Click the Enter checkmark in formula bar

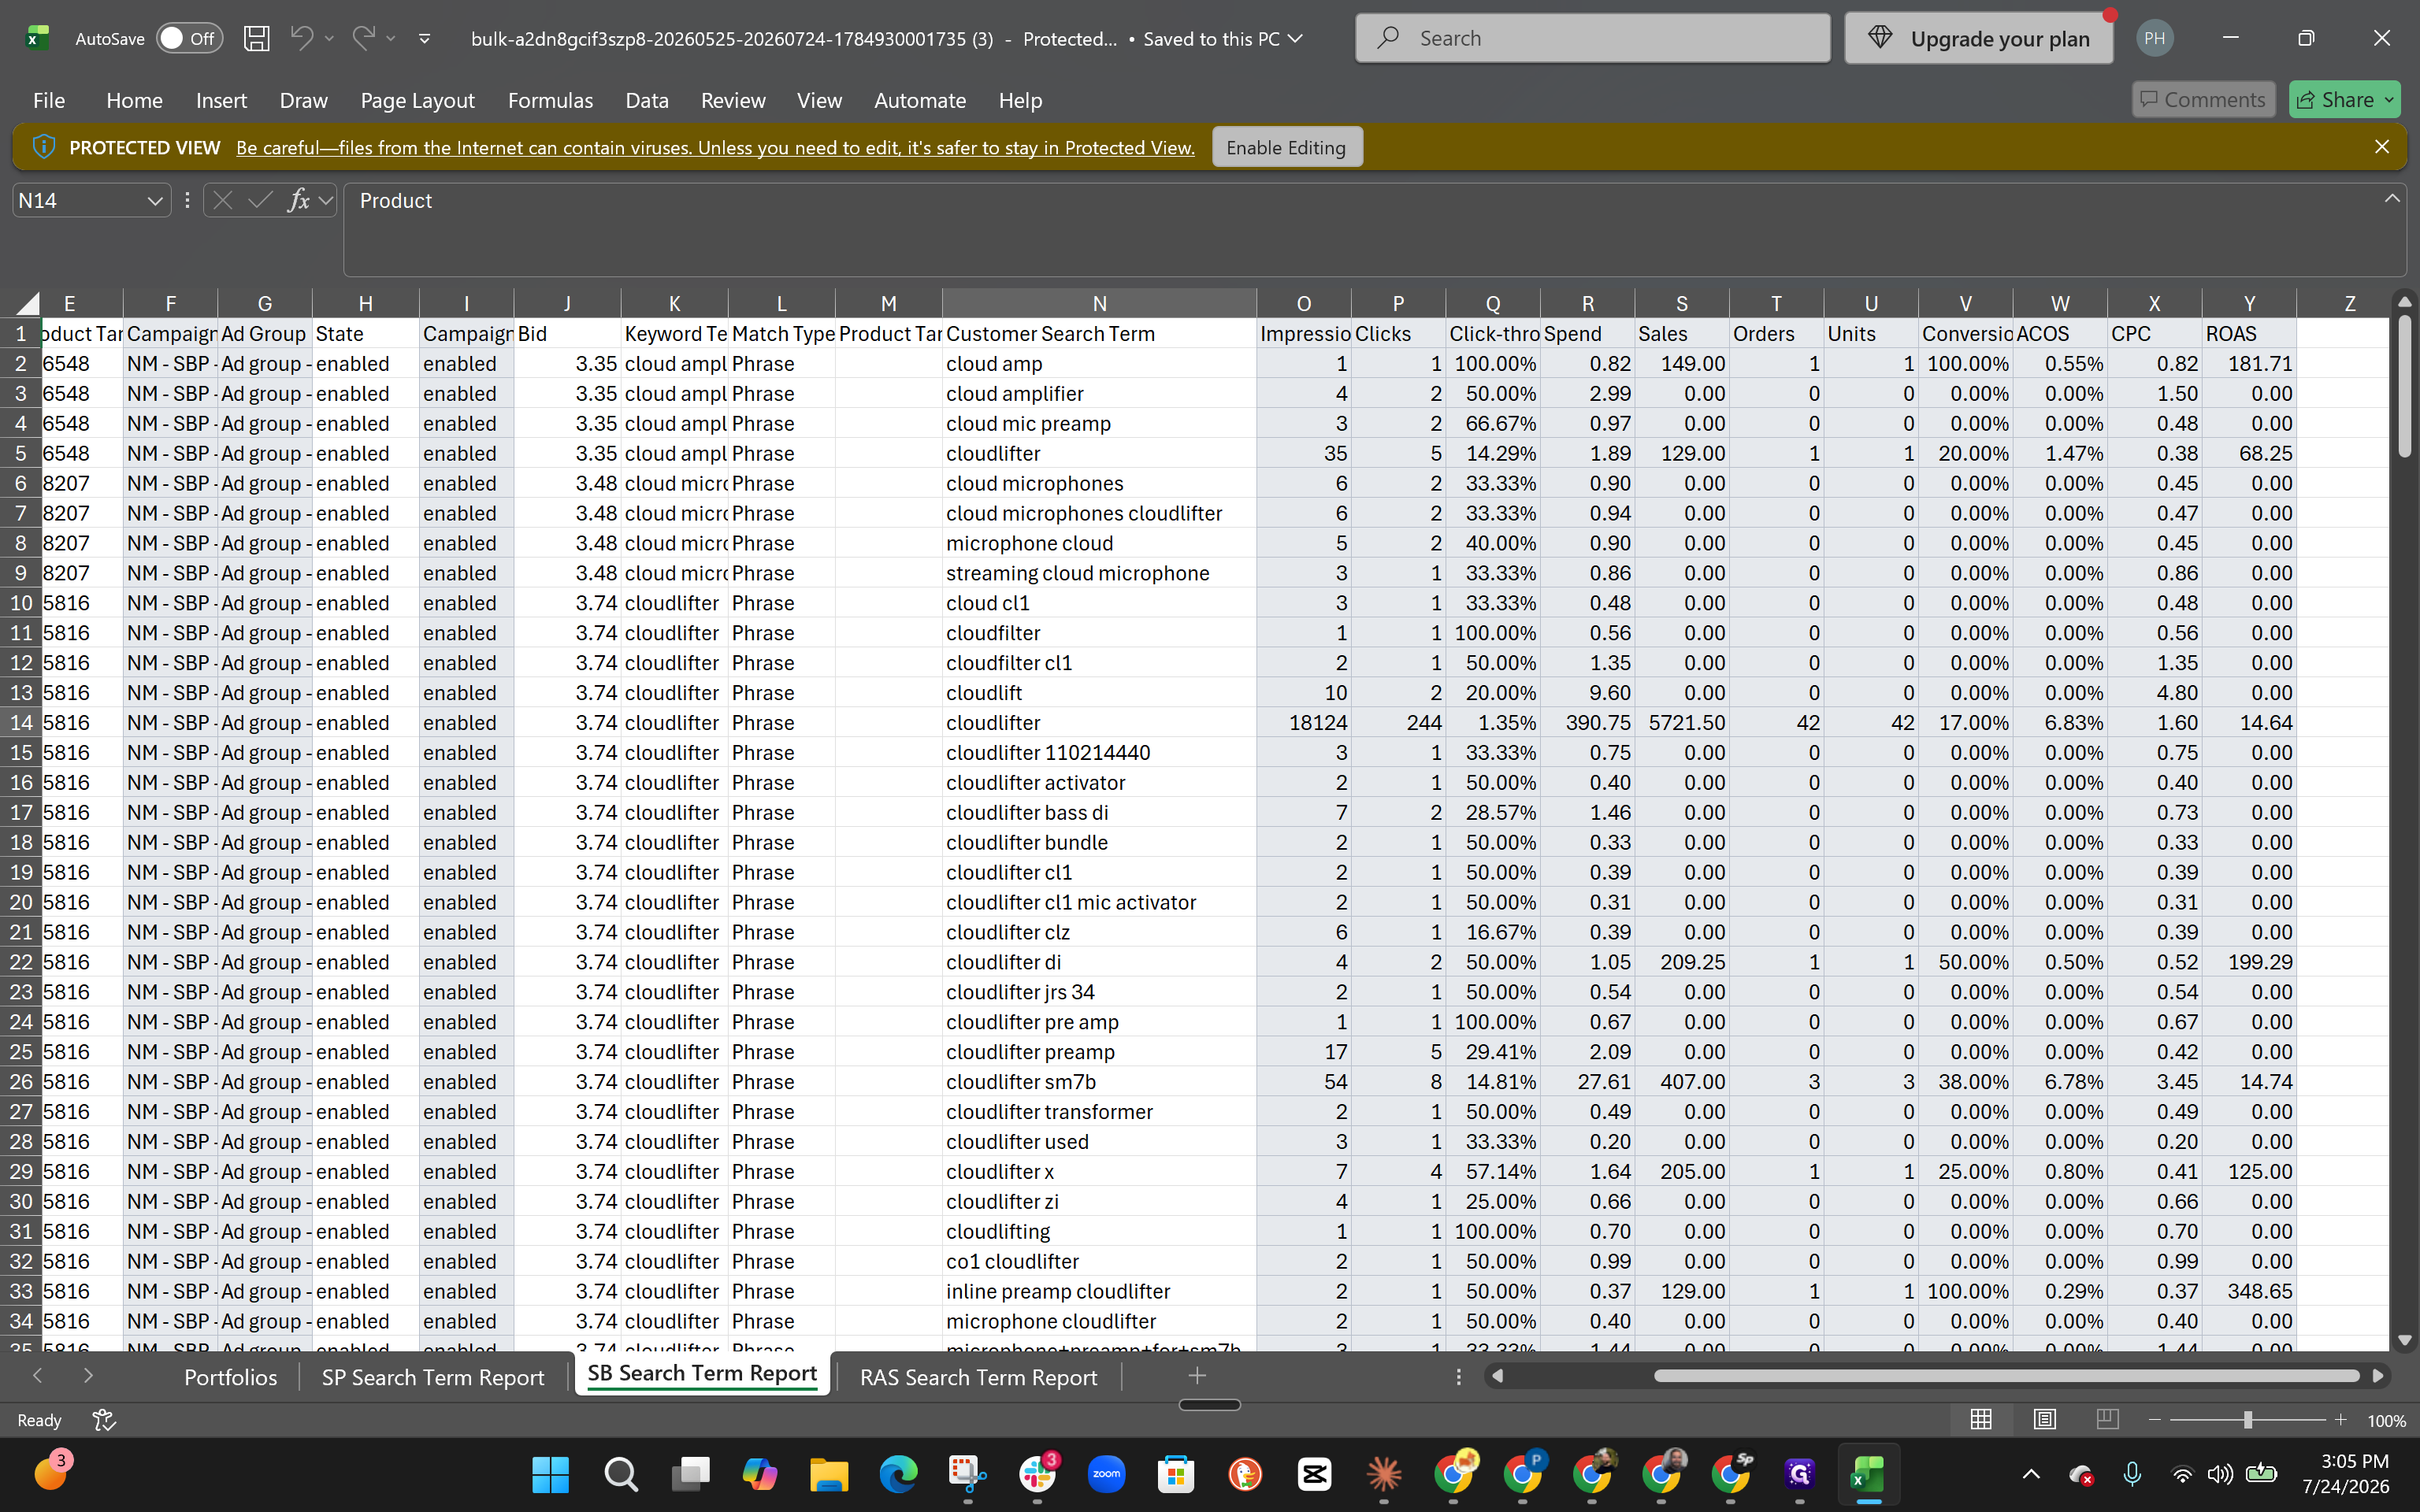click(260, 201)
